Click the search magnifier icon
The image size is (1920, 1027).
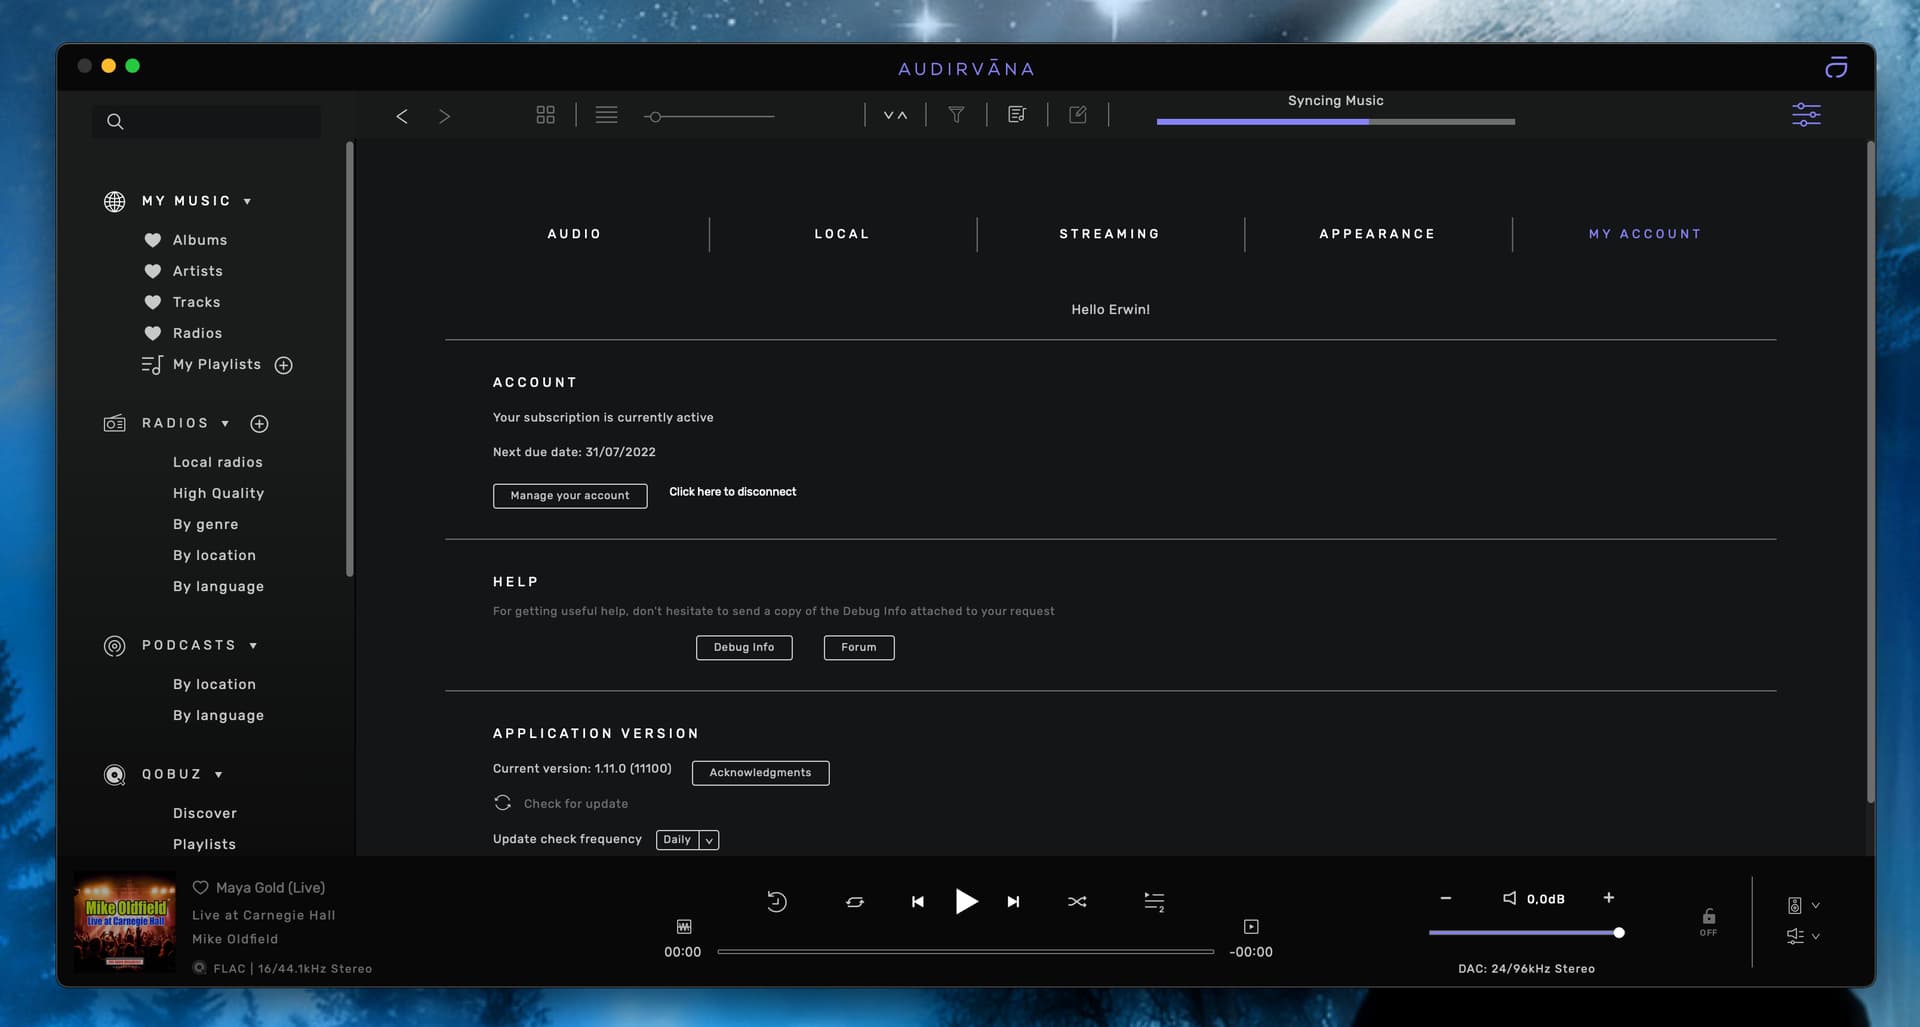tap(115, 121)
